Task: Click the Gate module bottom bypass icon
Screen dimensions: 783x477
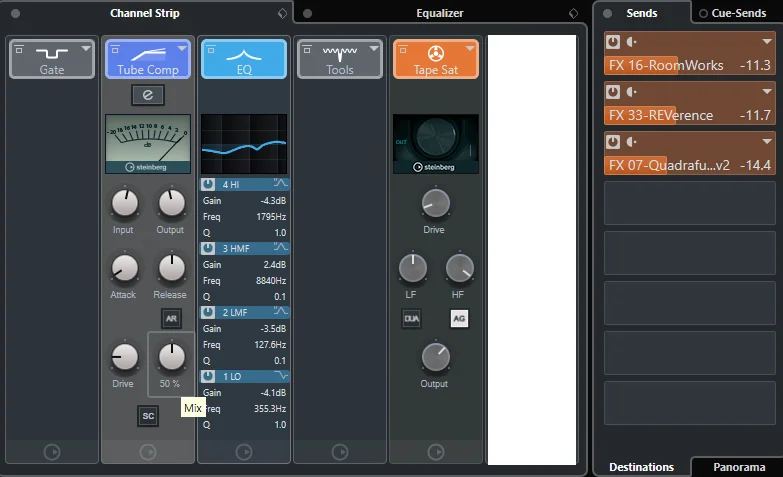Action: coord(52,452)
